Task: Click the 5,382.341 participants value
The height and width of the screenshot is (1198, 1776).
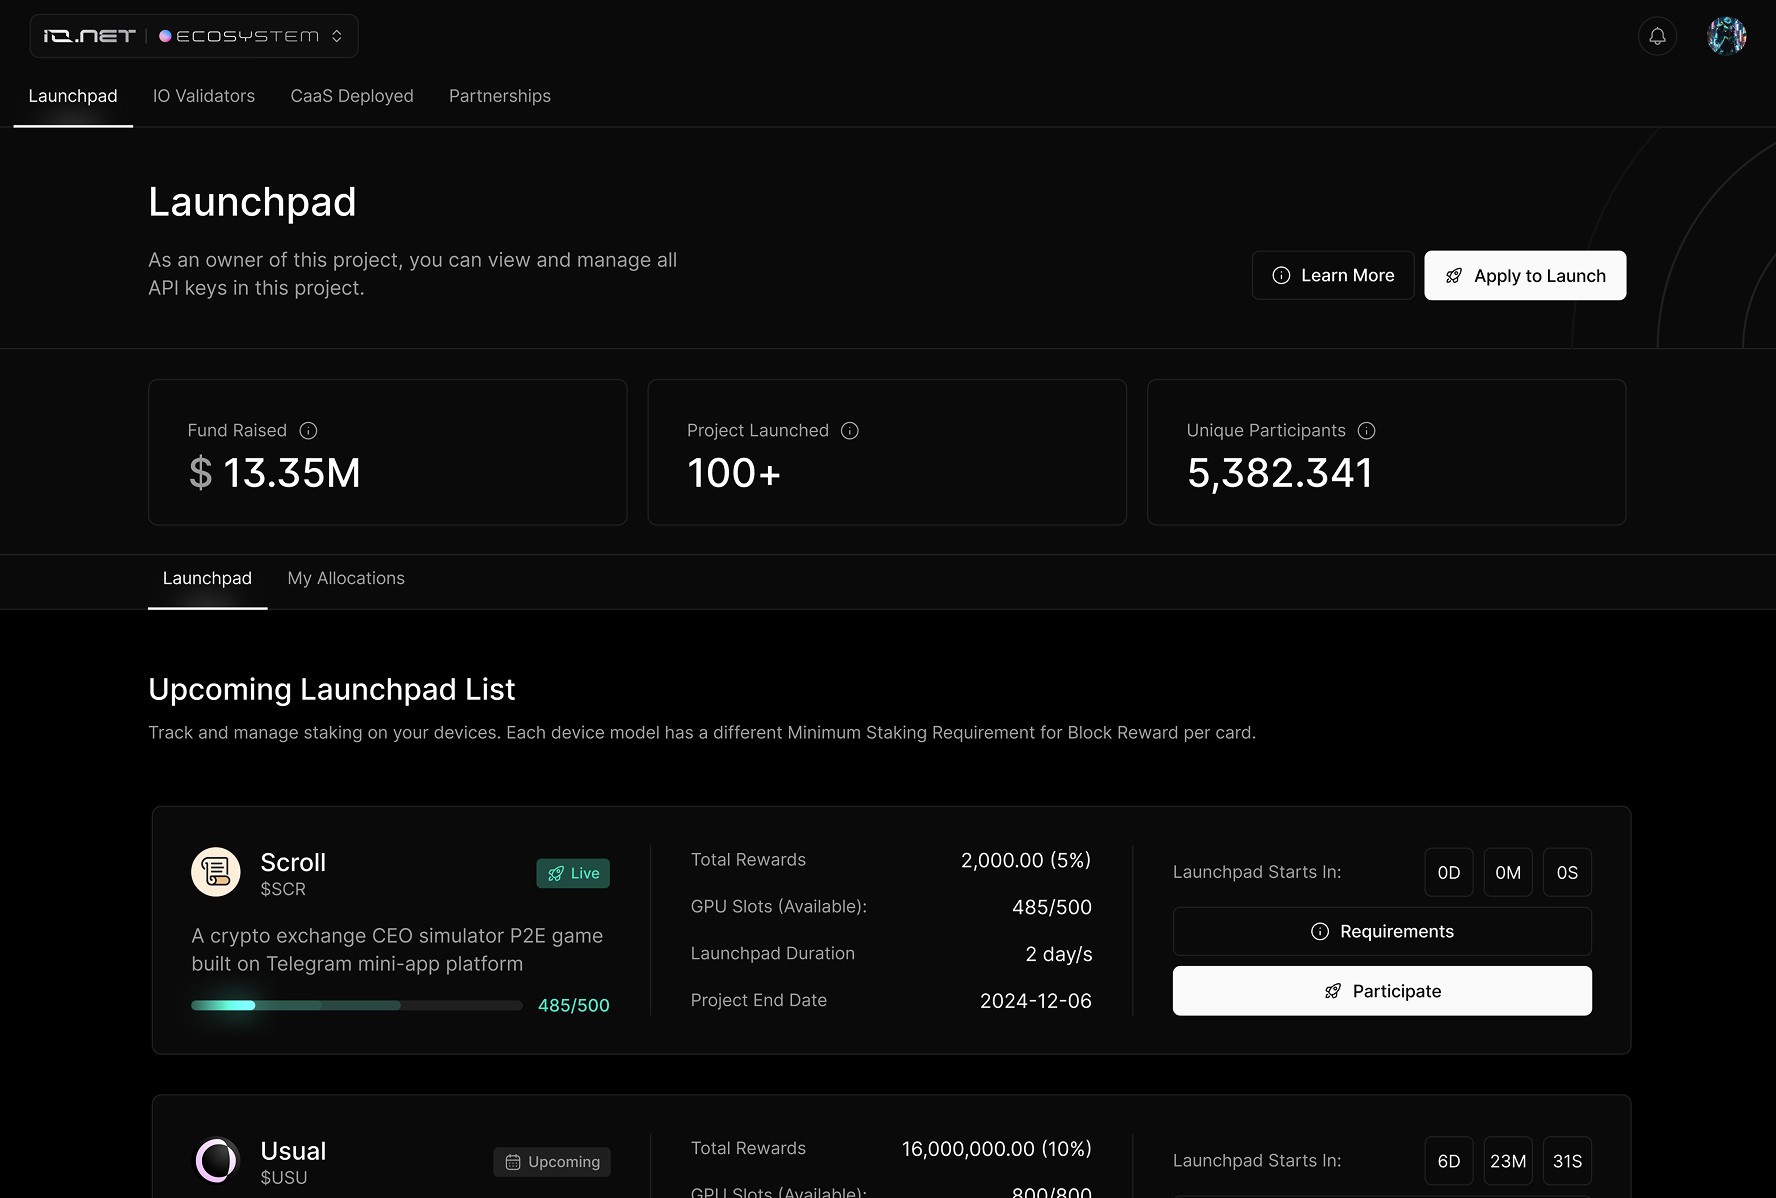Action: coord(1280,473)
